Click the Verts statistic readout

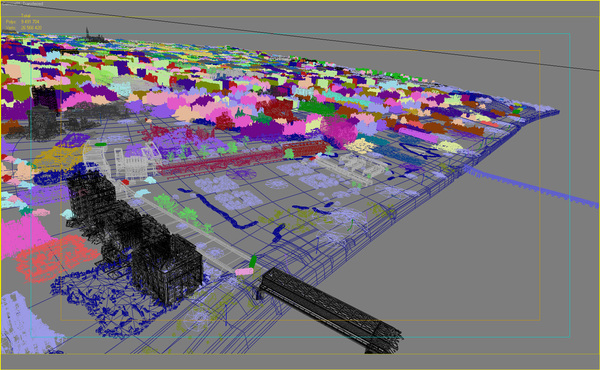point(23,28)
